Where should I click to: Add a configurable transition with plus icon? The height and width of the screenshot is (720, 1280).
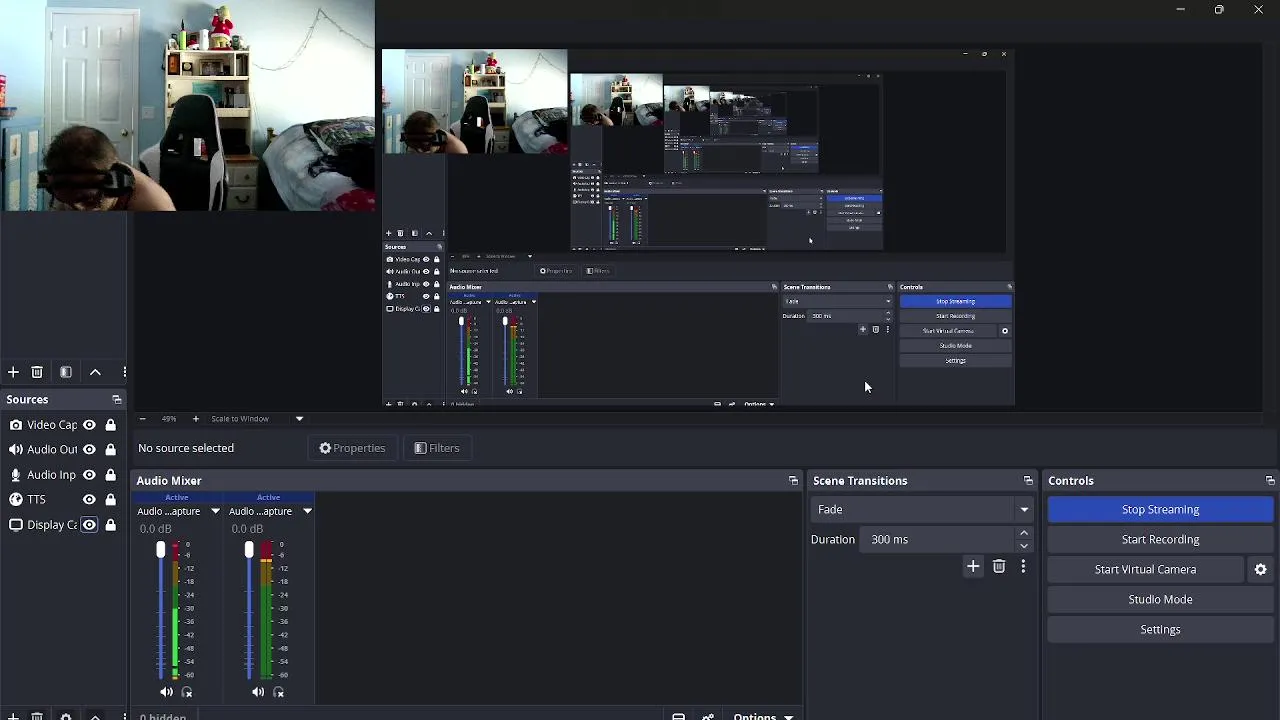(x=973, y=567)
